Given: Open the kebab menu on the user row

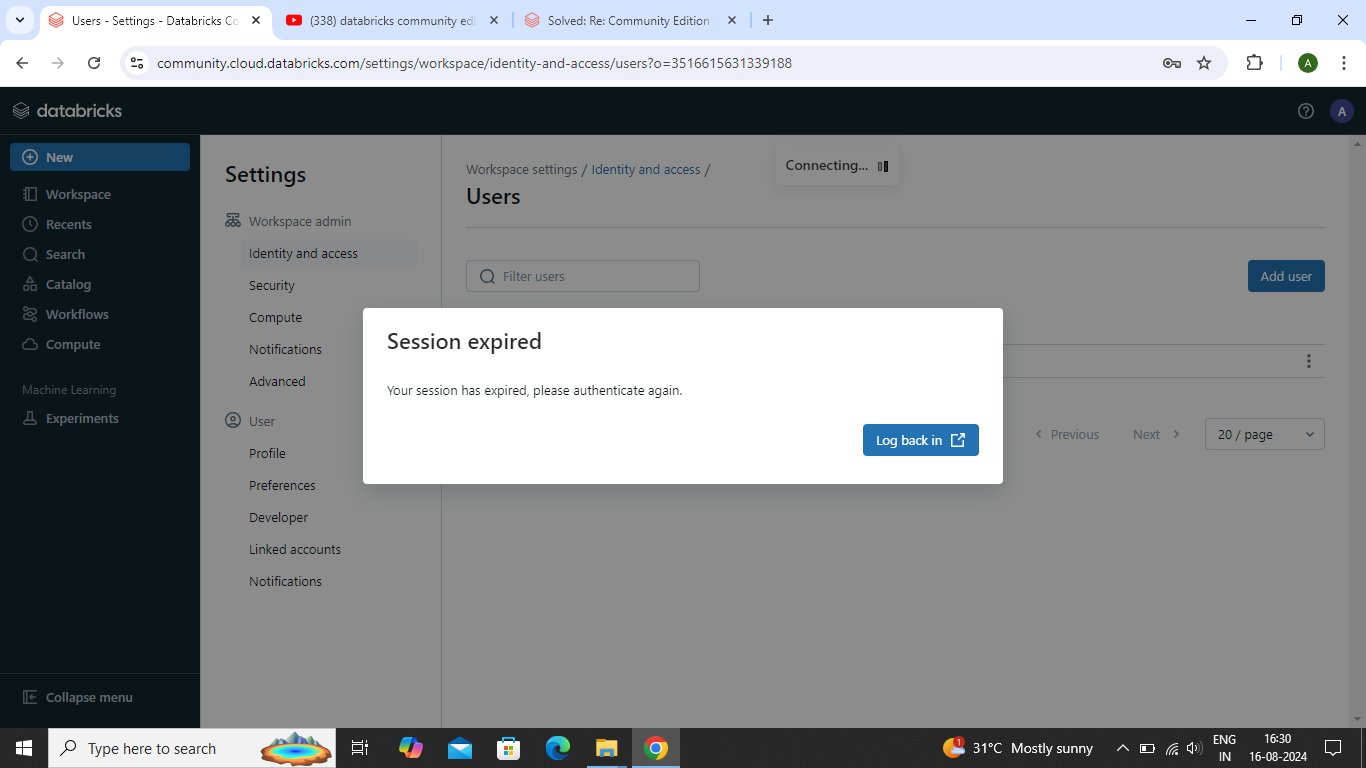Looking at the screenshot, I should tap(1309, 361).
